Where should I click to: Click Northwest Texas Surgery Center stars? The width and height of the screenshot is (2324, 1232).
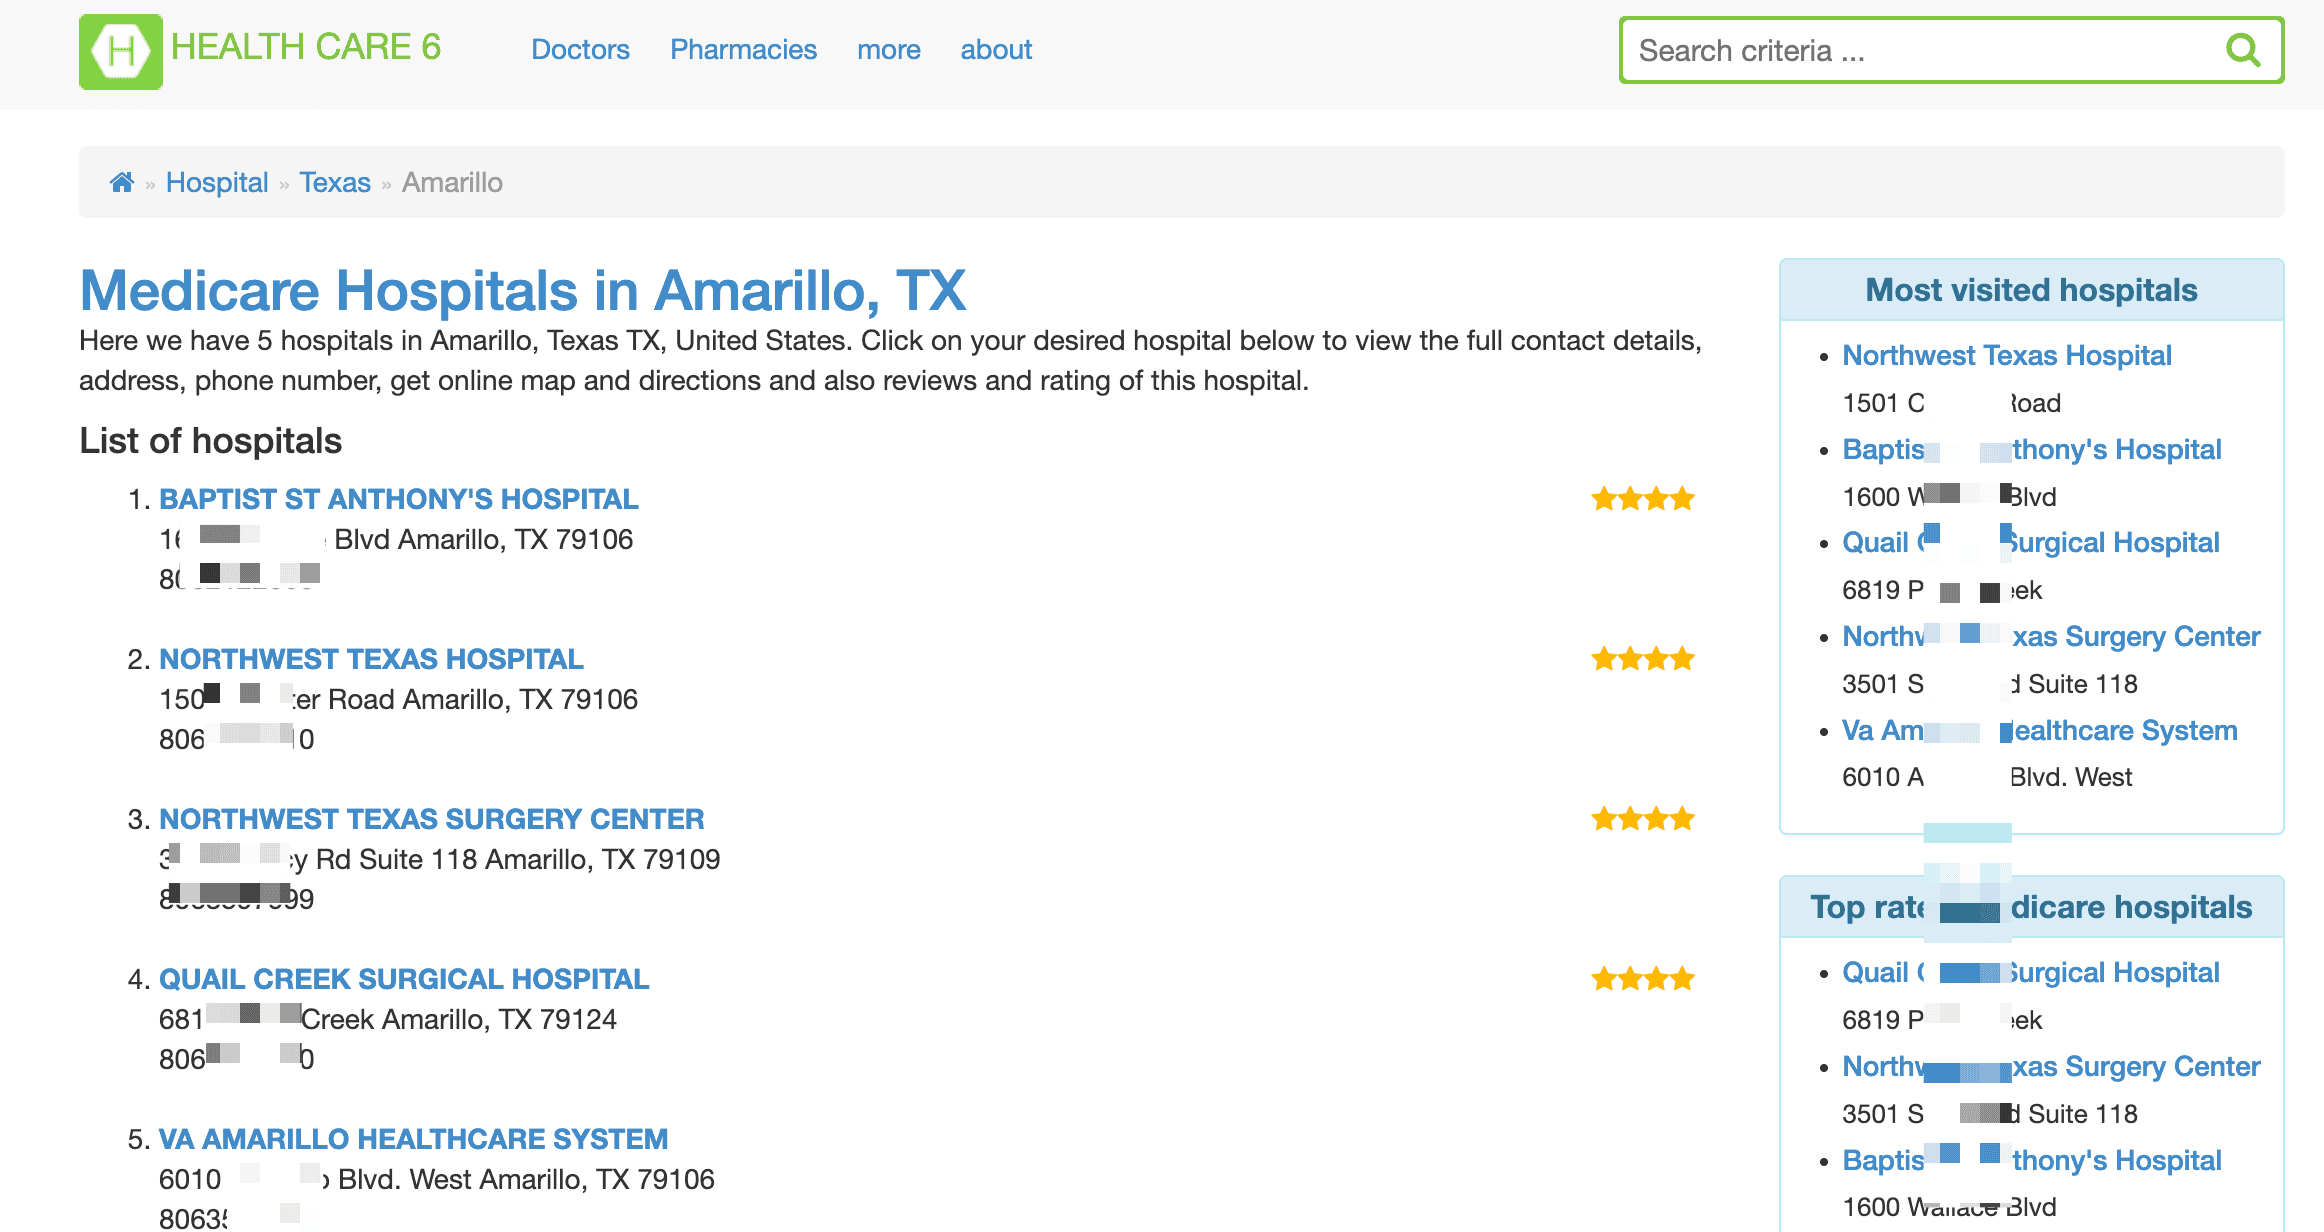1643,819
